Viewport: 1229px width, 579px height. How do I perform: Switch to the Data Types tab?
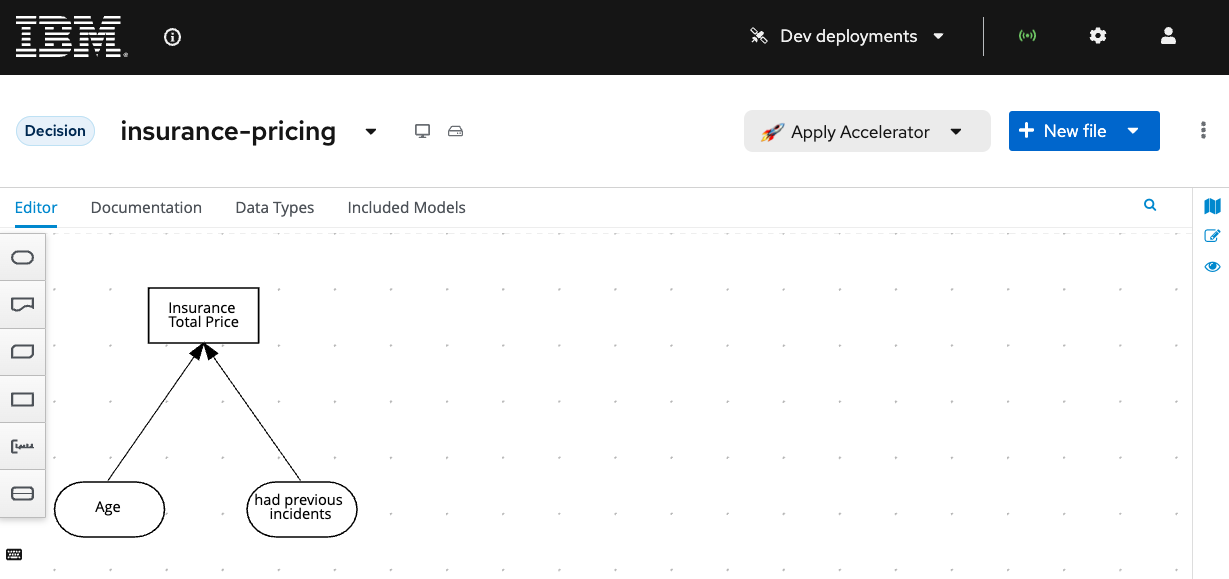pos(275,207)
